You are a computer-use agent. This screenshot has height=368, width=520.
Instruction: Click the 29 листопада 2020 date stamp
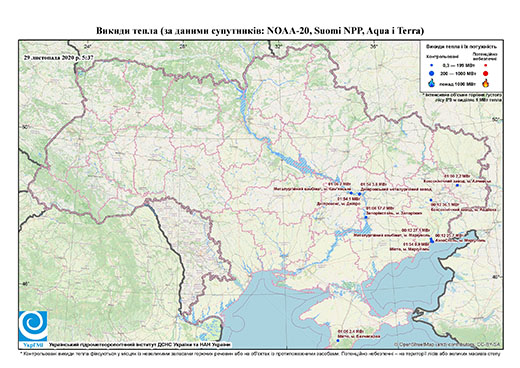[59, 57]
